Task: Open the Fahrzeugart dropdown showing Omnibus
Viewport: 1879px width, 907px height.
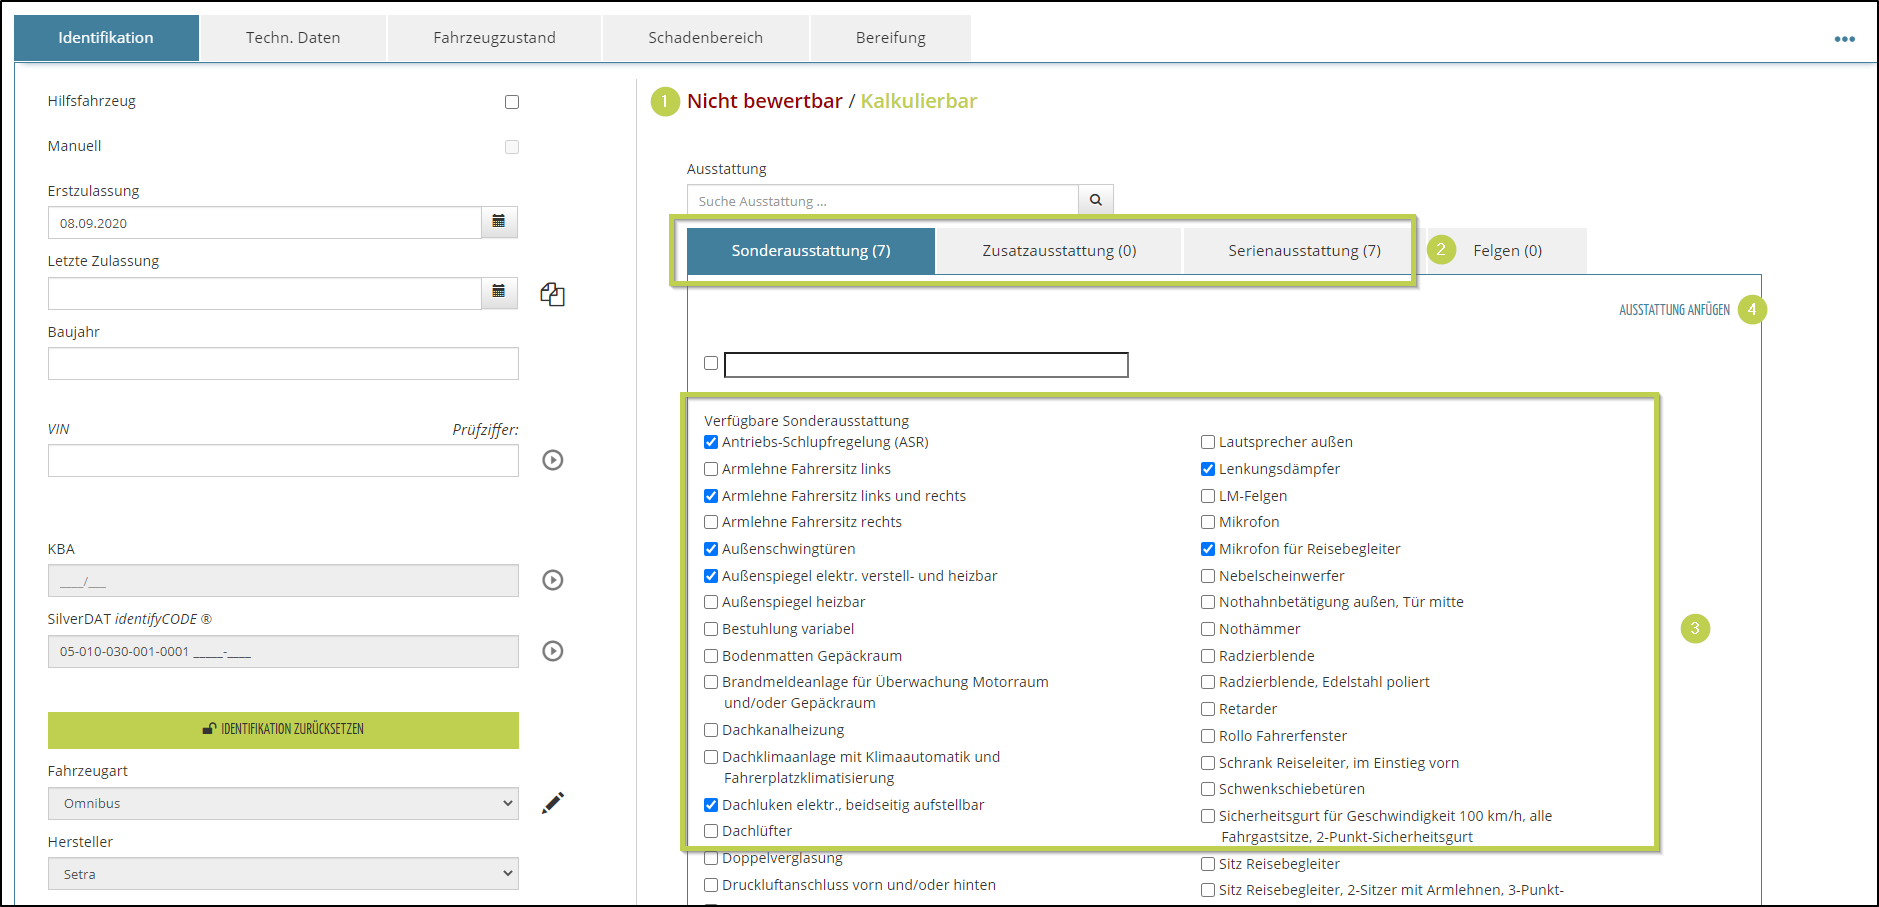Action: coord(283,803)
